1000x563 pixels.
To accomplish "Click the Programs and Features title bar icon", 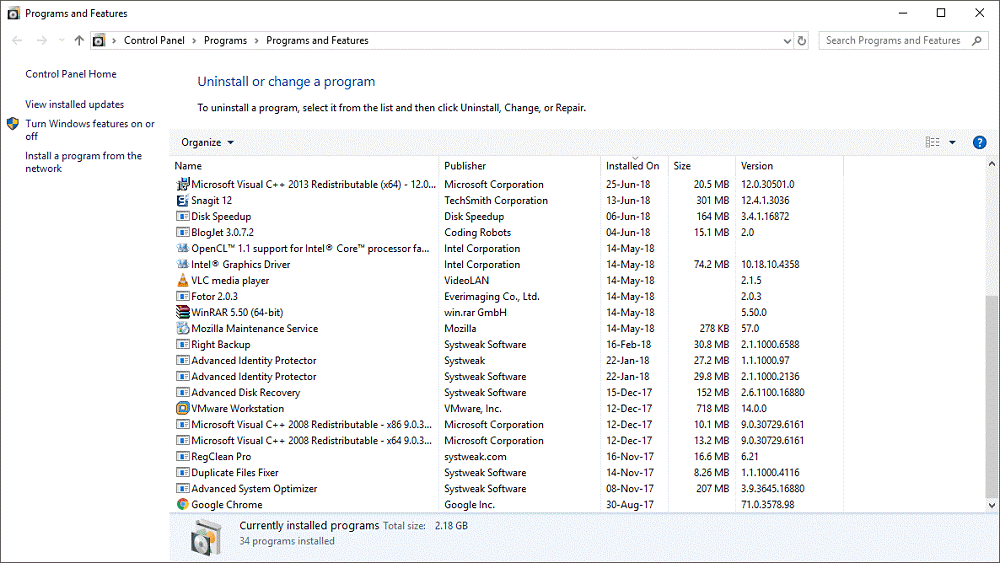I will (x=13, y=13).
